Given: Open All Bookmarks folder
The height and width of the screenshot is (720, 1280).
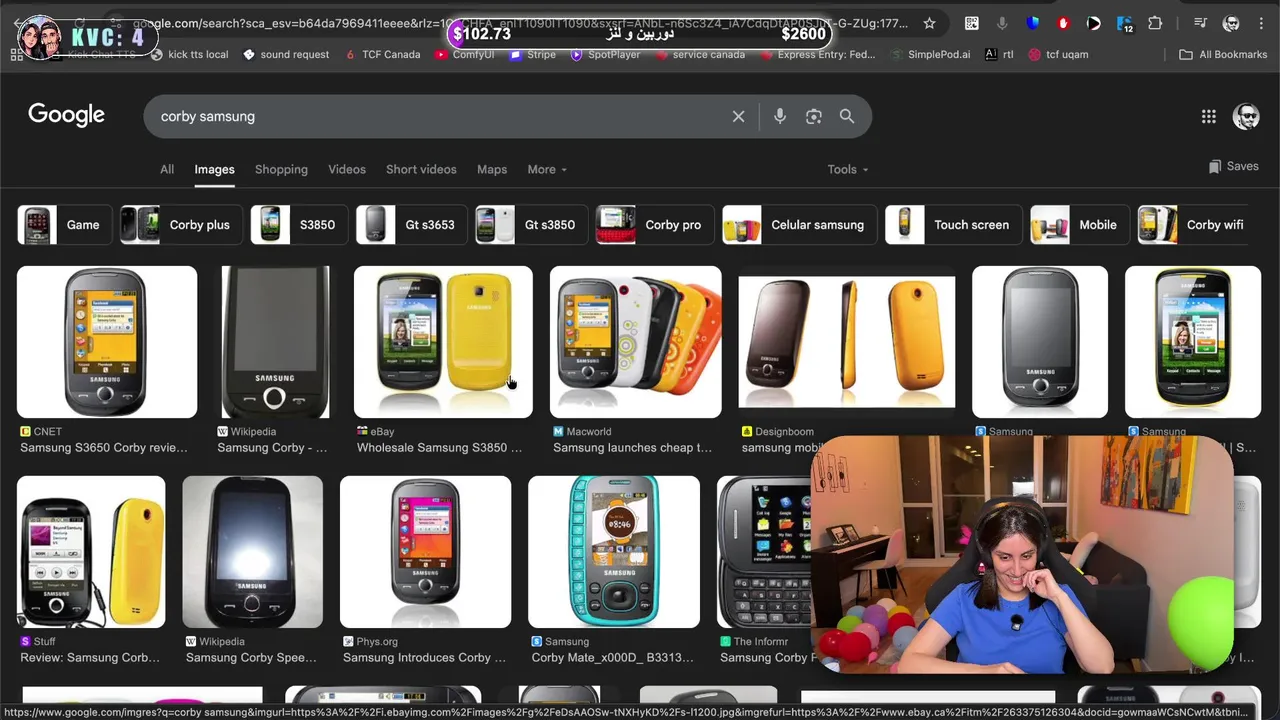Looking at the screenshot, I should 1223,54.
